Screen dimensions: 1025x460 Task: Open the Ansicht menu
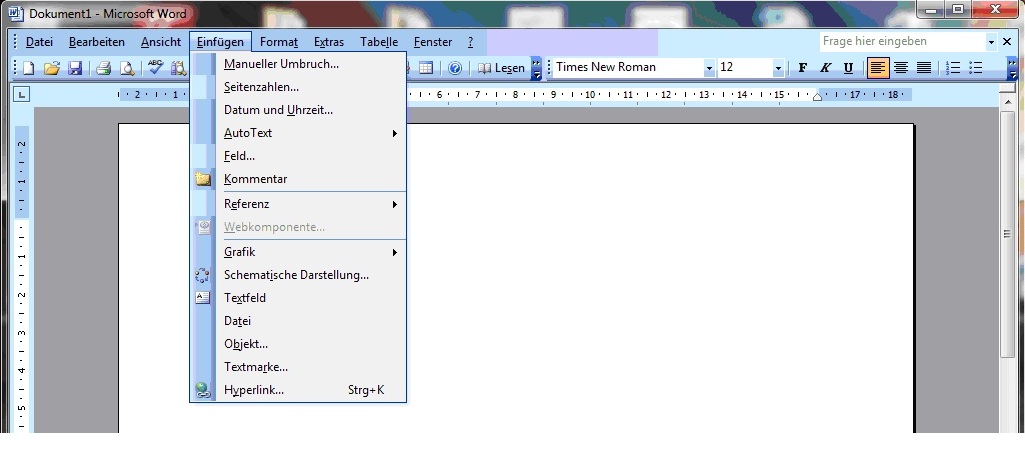click(161, 42)
